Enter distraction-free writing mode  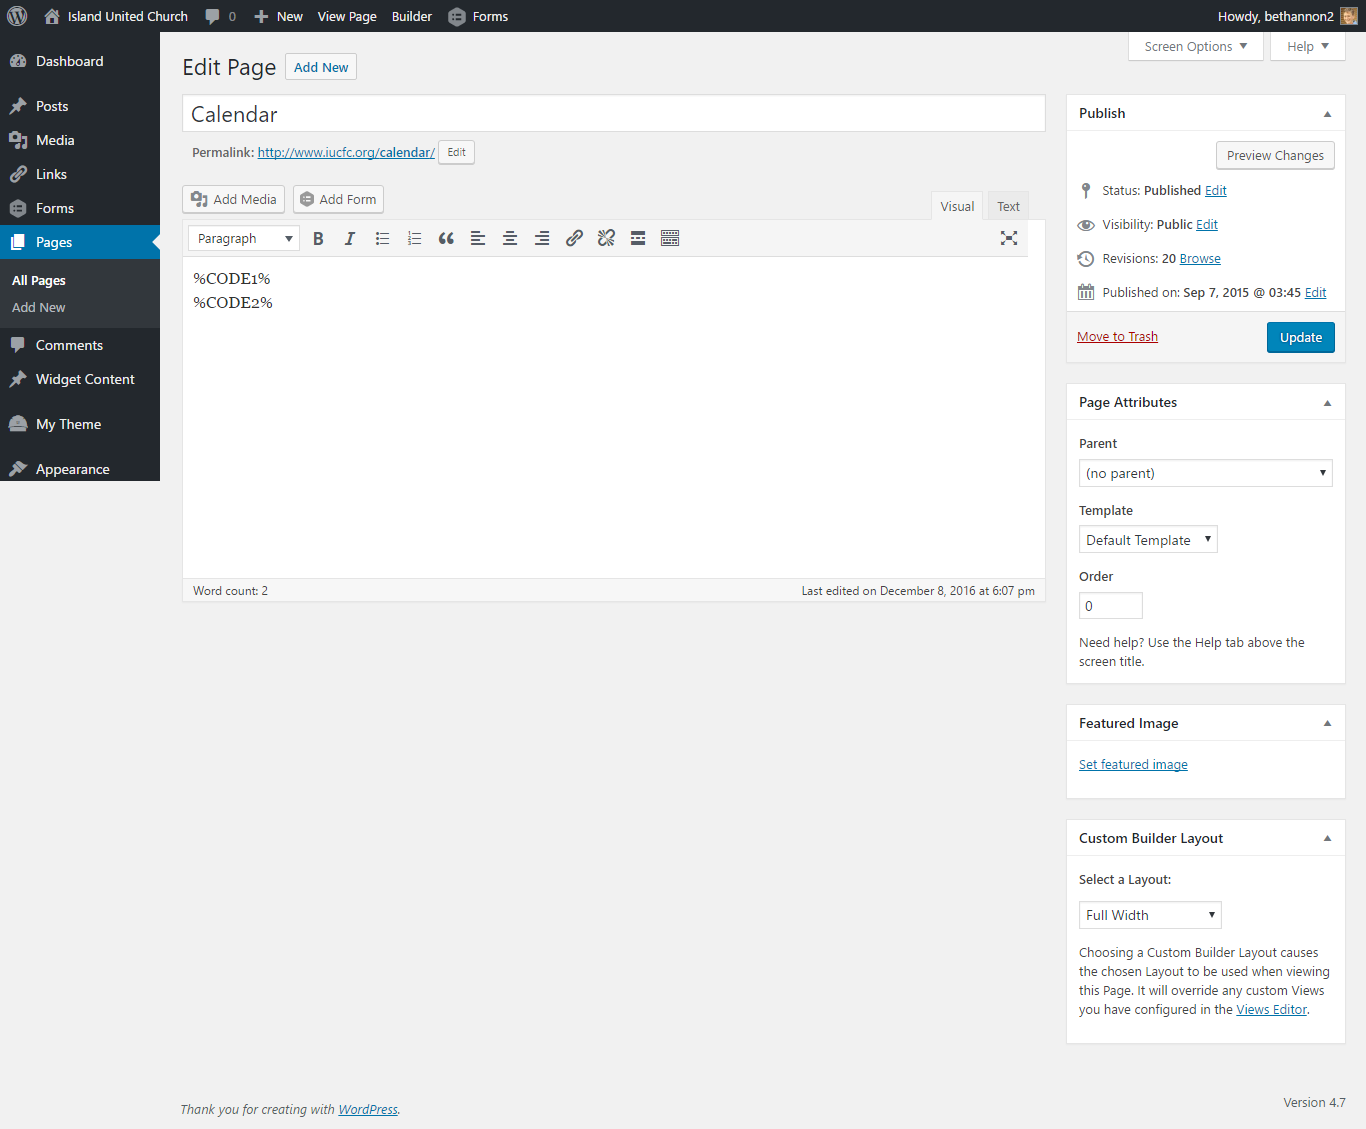[1009, 238]
